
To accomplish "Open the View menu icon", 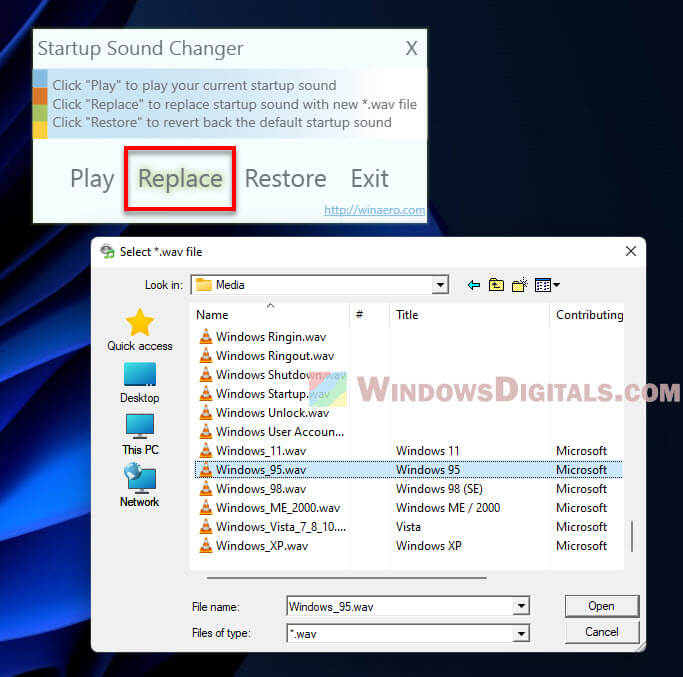I will click(x=547, y=285).
